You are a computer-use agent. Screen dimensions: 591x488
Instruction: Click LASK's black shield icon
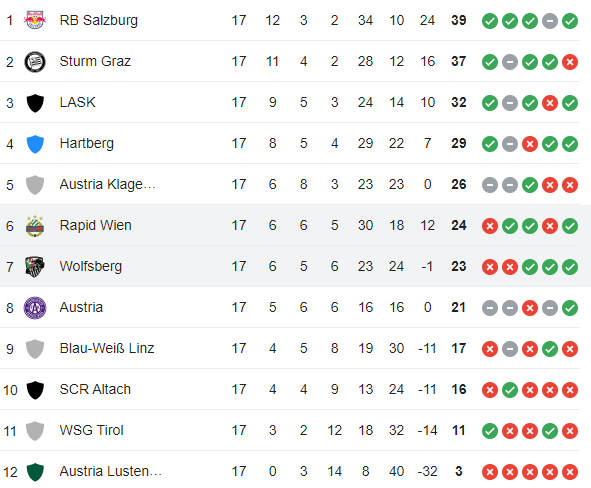click(x=35, y=103)
